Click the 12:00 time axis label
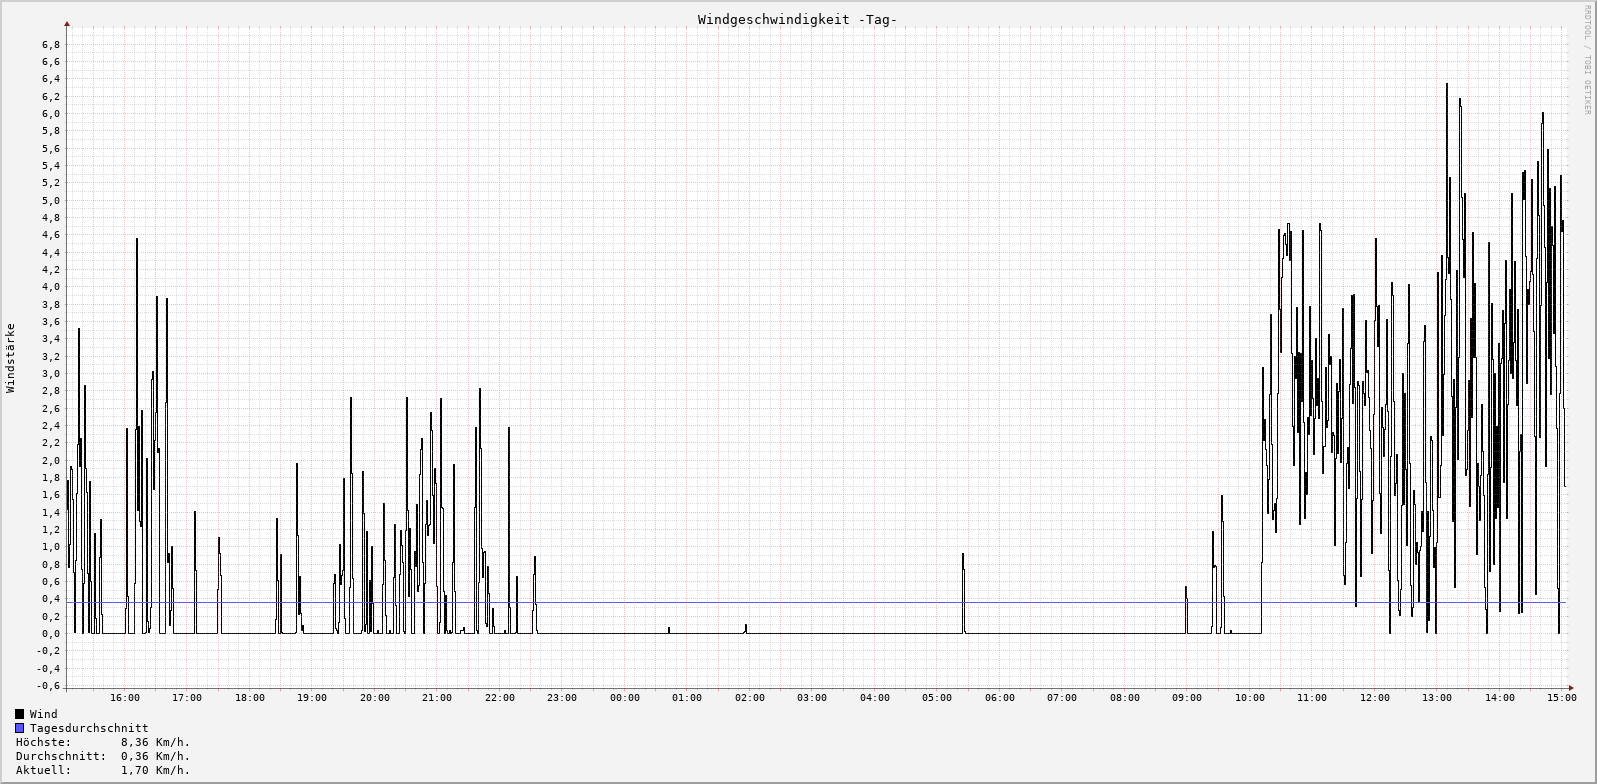 (x=1375, y=698)
